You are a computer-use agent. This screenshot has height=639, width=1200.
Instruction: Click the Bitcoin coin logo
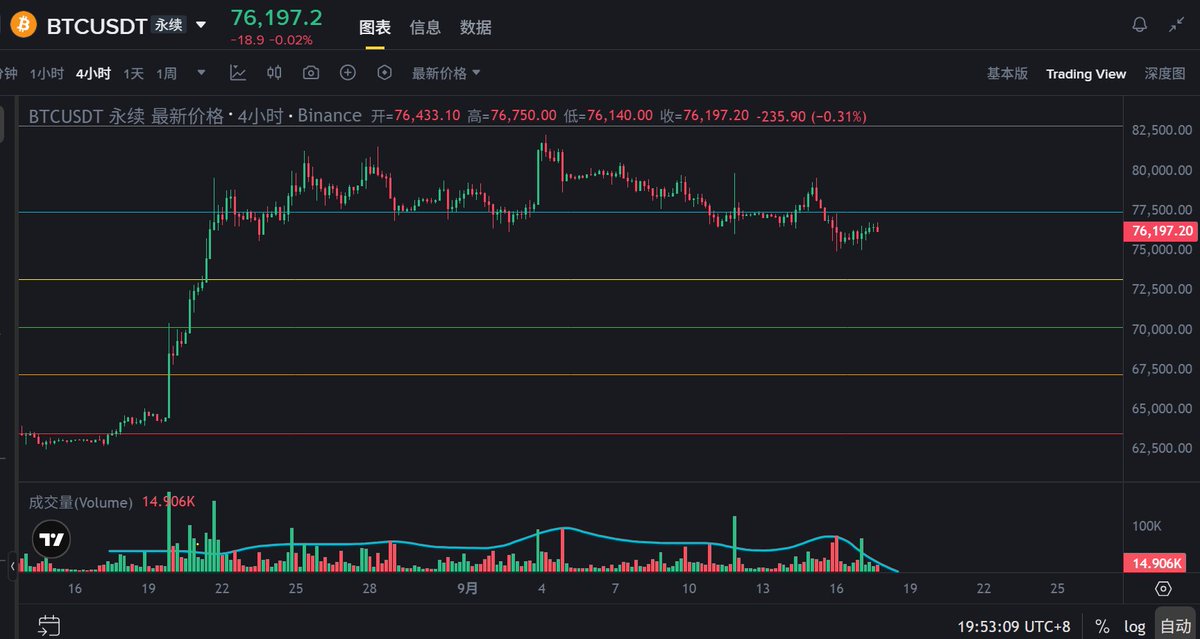(x=24, y=25)
